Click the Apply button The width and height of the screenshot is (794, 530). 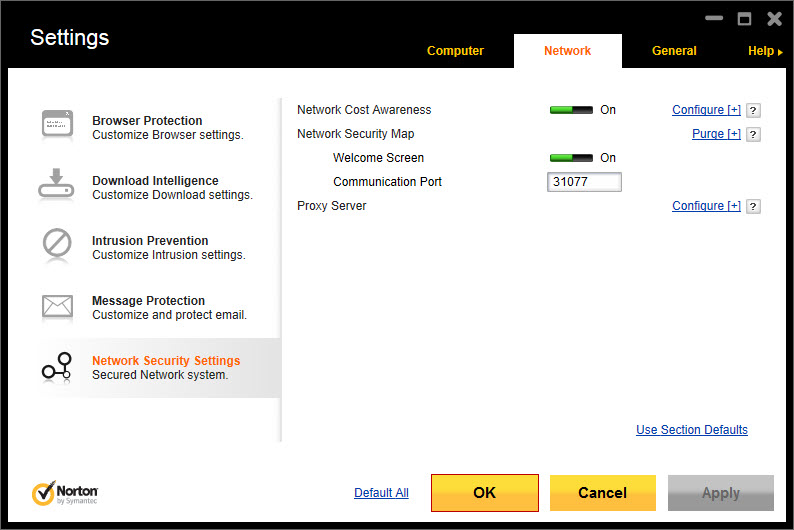click(721, 493)
